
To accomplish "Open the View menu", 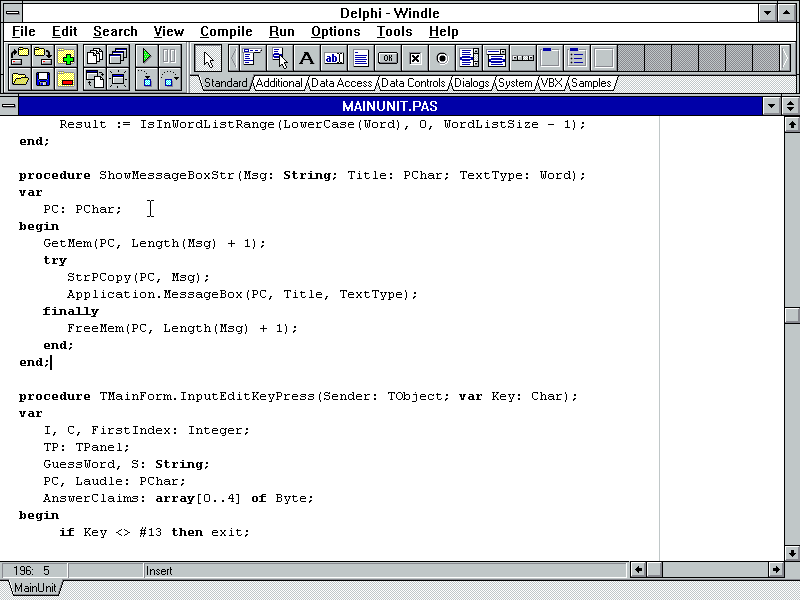I will [x=168, y=32].
